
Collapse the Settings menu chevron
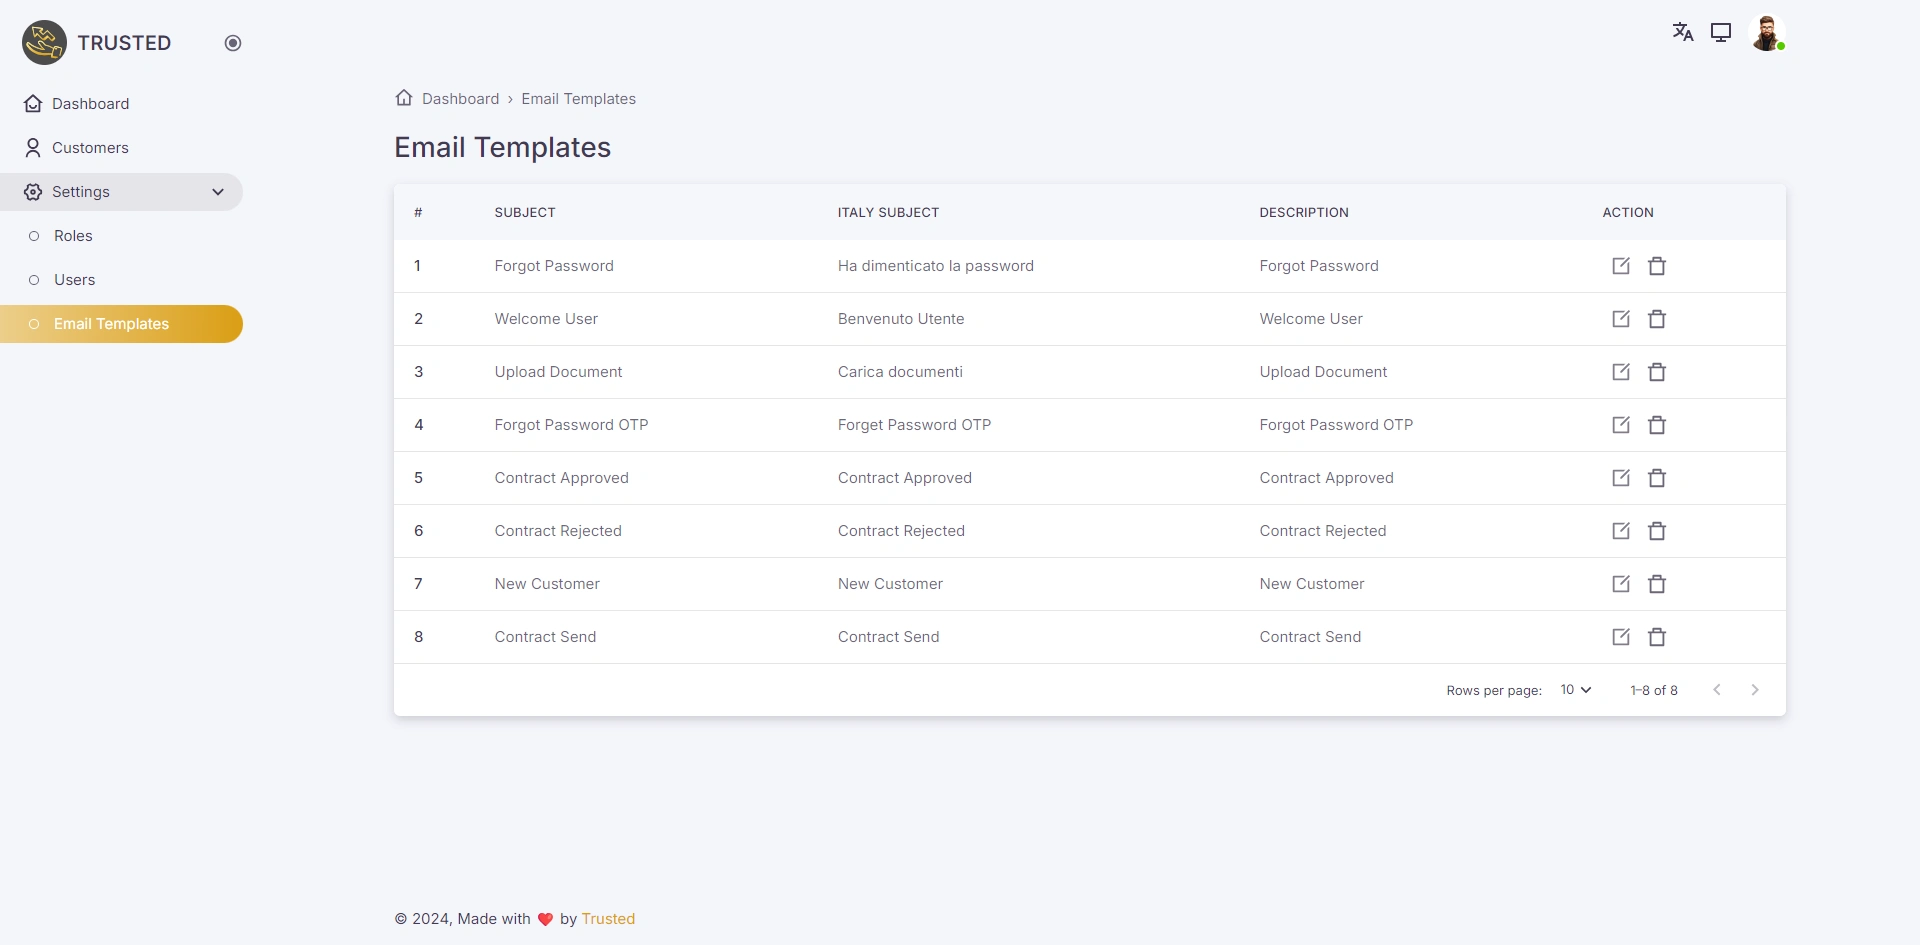(x=218, y=192)
